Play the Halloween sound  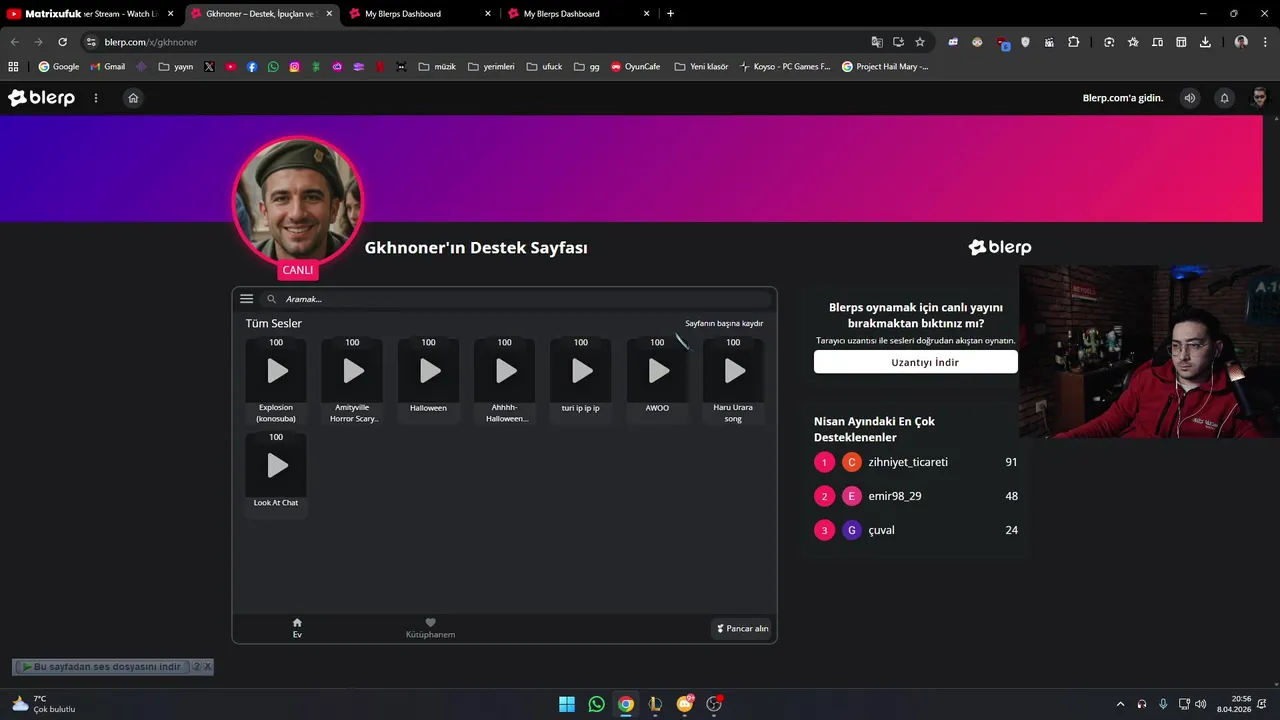tap(429, 372)
